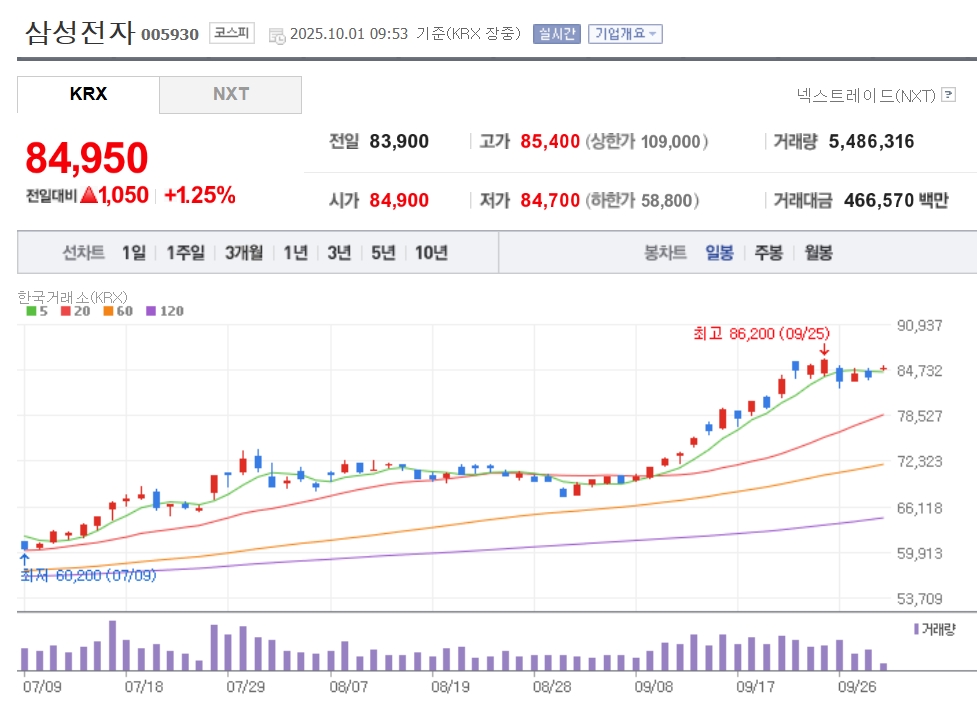
Task: Show the 1일 line chart
Action: click(x=133, y=253)
